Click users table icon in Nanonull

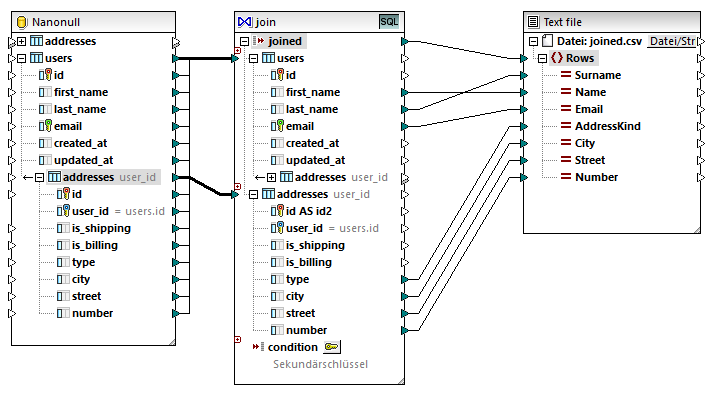click(36, 58)
